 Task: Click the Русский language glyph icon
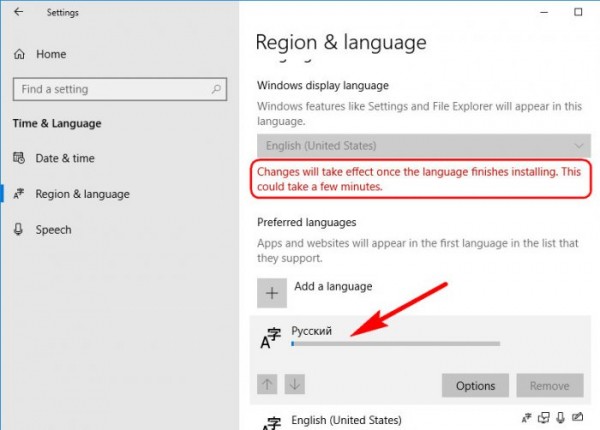click(271, 339)
